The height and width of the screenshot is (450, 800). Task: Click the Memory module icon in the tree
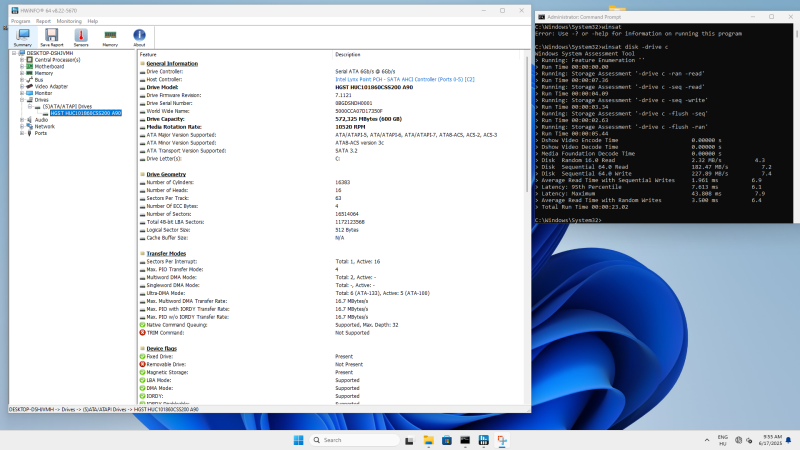pos(30,73)
